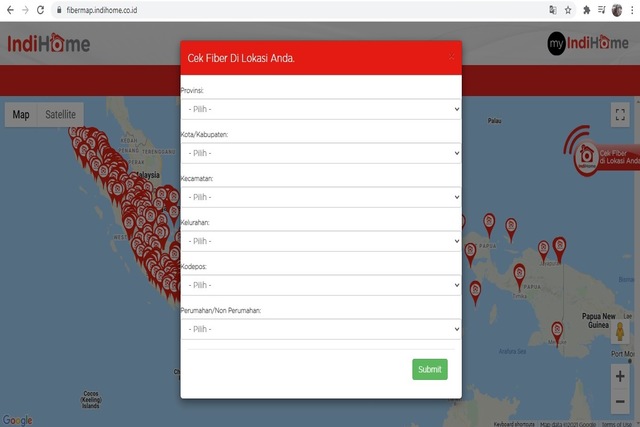Viewport: 640px width, 427px height.
Task: Bookmark page with the star icon
Action: click(x=568, y=10)
